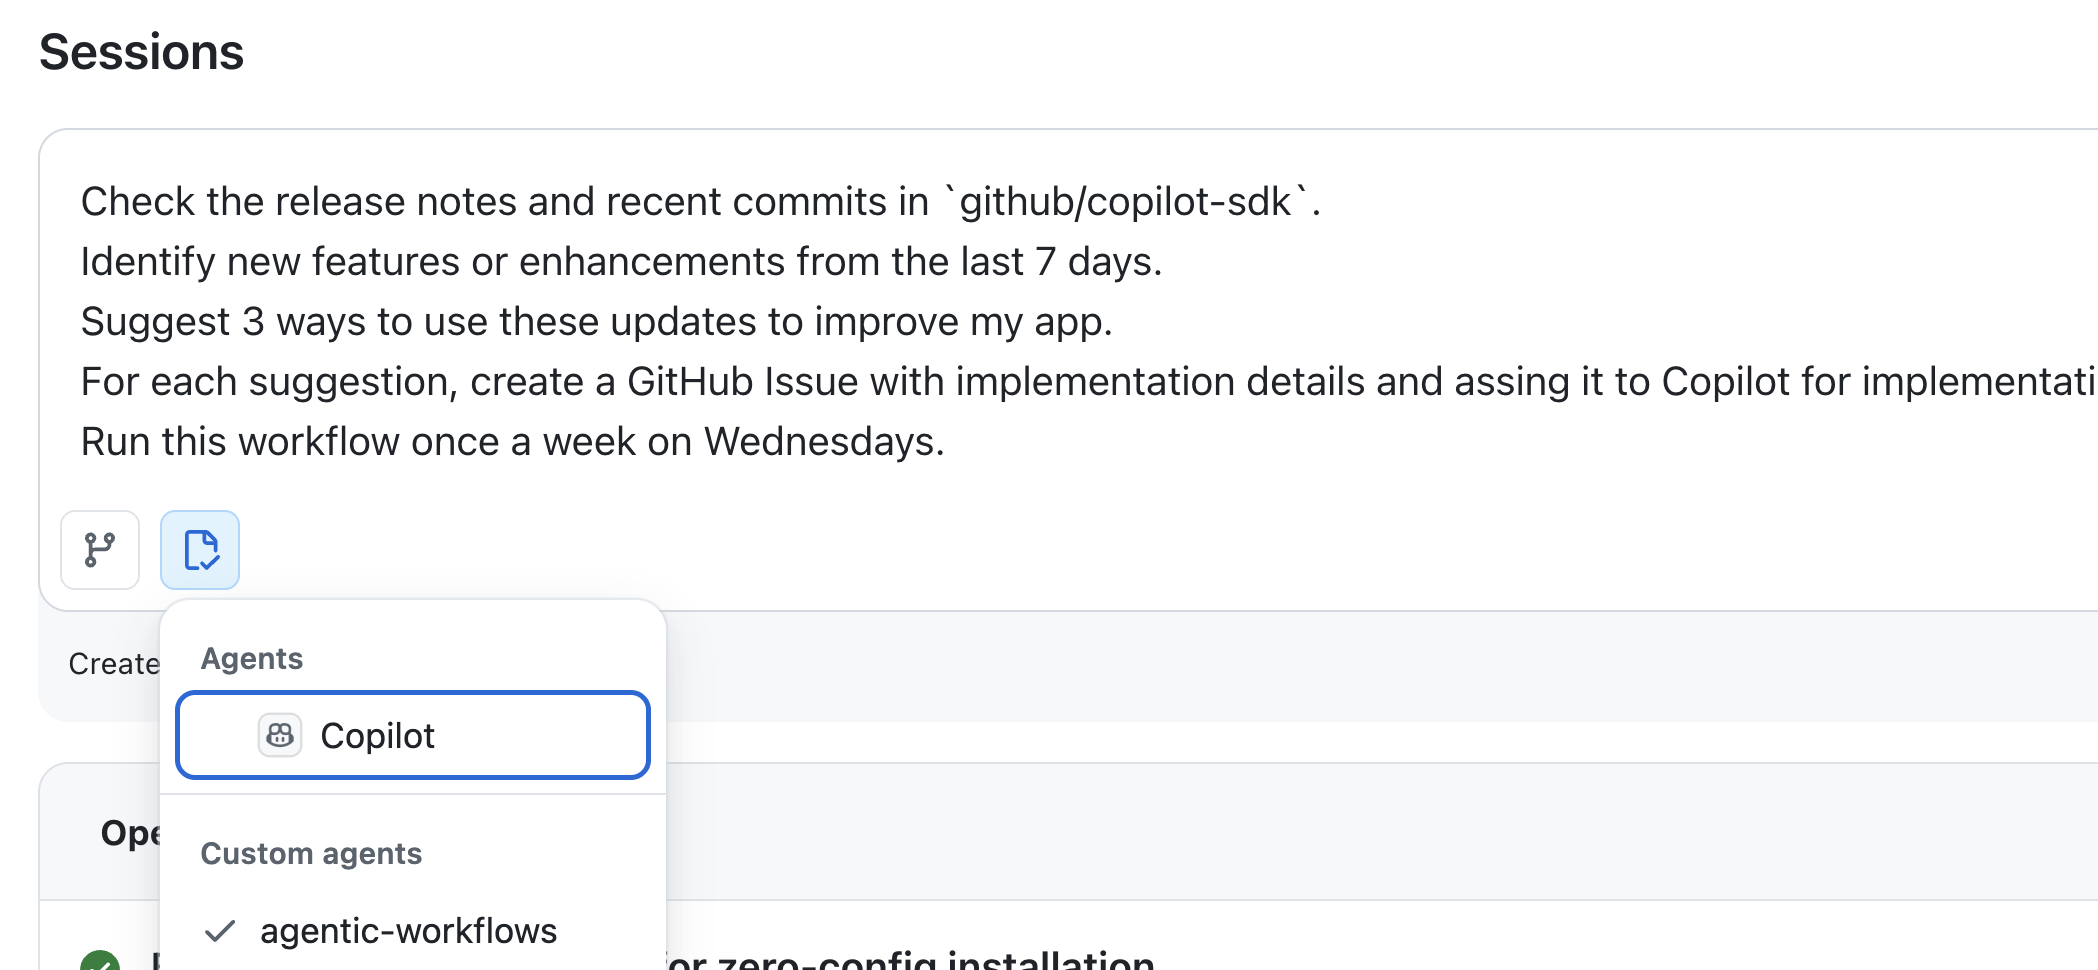Switch to the Open sessions tab
Viewport: 2098px width, 970px height.
point(128,833)
